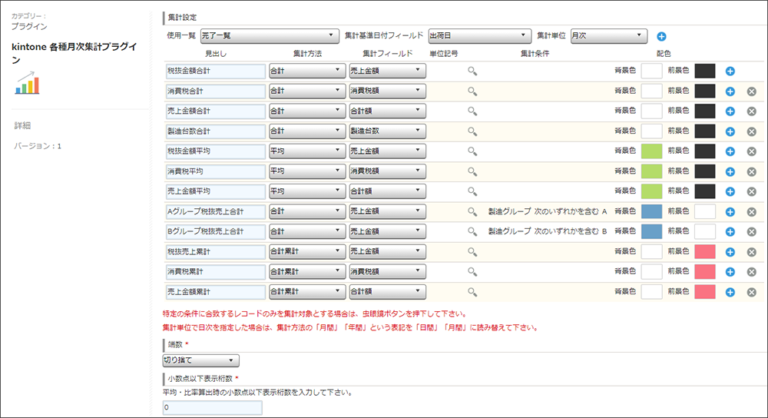Click pink foreground swatch in 税抜売上累計 row
768x418 pixels.
coord(705,252)
